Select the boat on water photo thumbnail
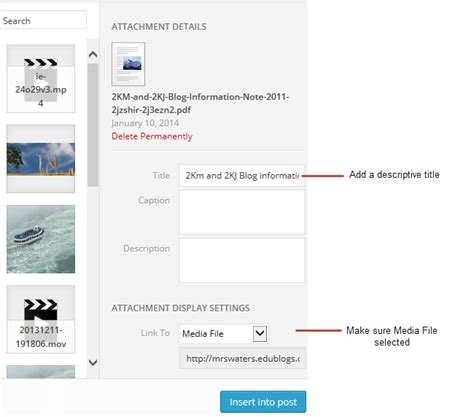The image size is (474, 417). [x=41, y=239]
